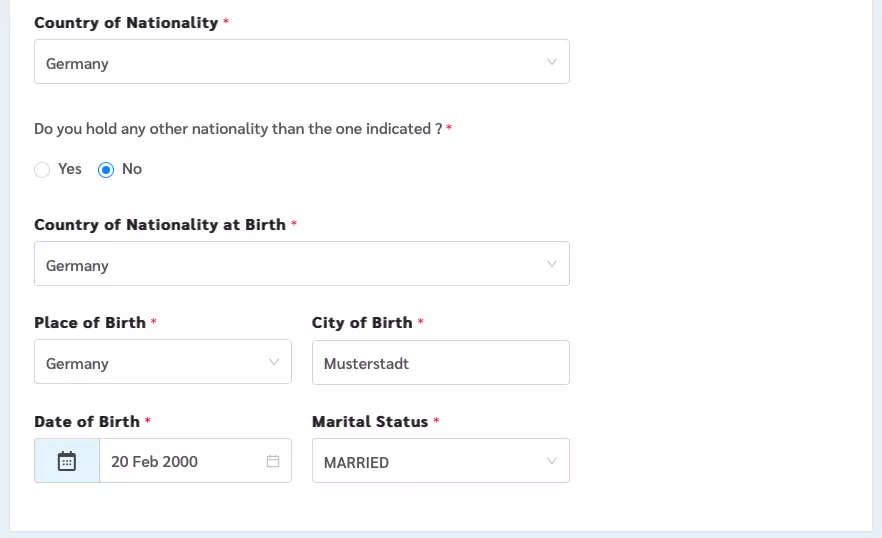Click the small calendar icon inside date field
The height and width of the screenshot is (538, 882).
pos(273,461)
